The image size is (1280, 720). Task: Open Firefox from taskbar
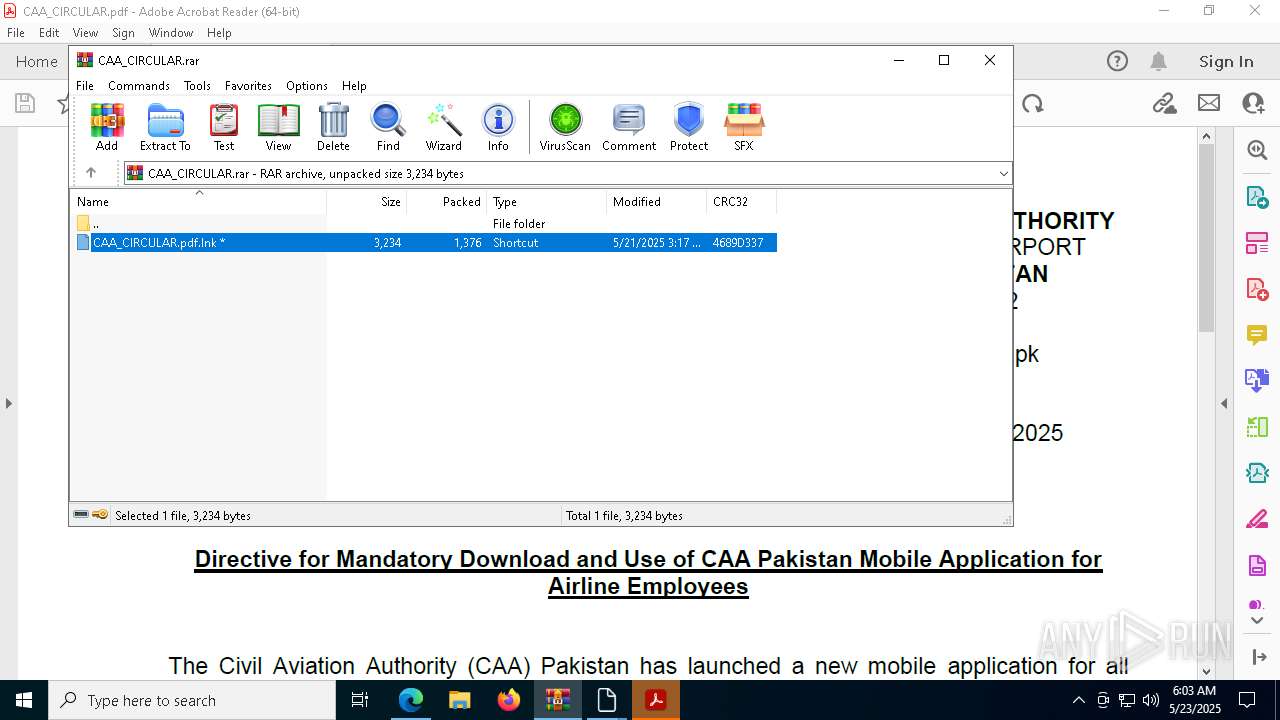(x=509, y=700)
